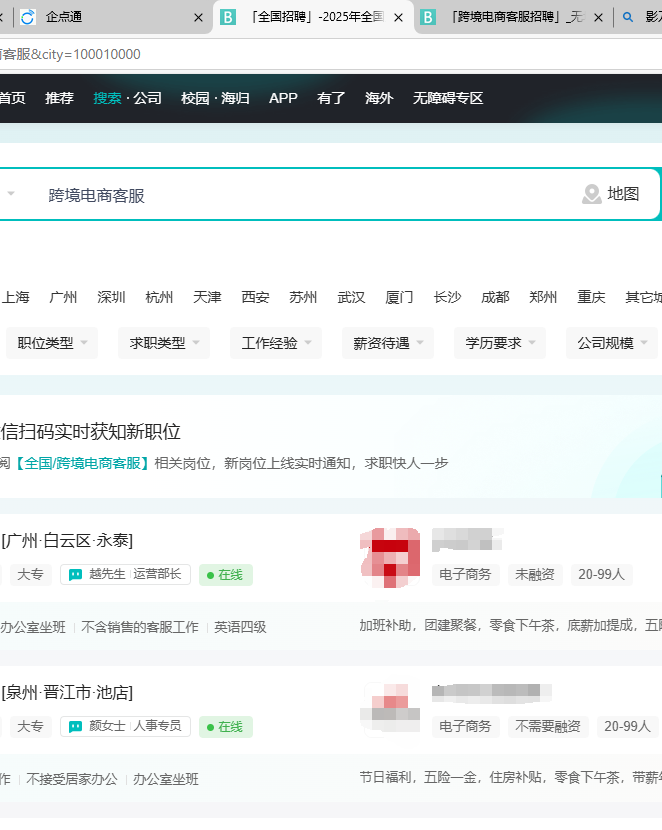This screenshot has height=830, width=662.
Task: Select 杭州 from city list
Action: 159,297
